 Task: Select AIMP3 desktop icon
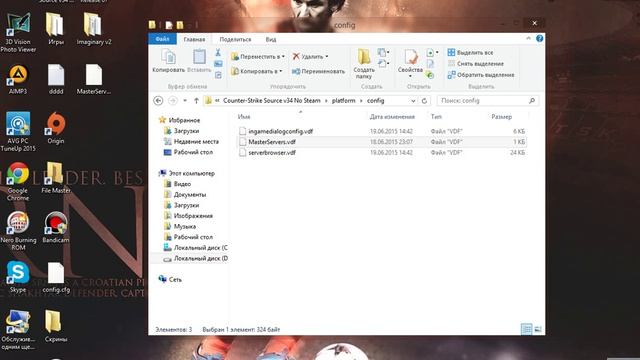click(x=18, y=80)
